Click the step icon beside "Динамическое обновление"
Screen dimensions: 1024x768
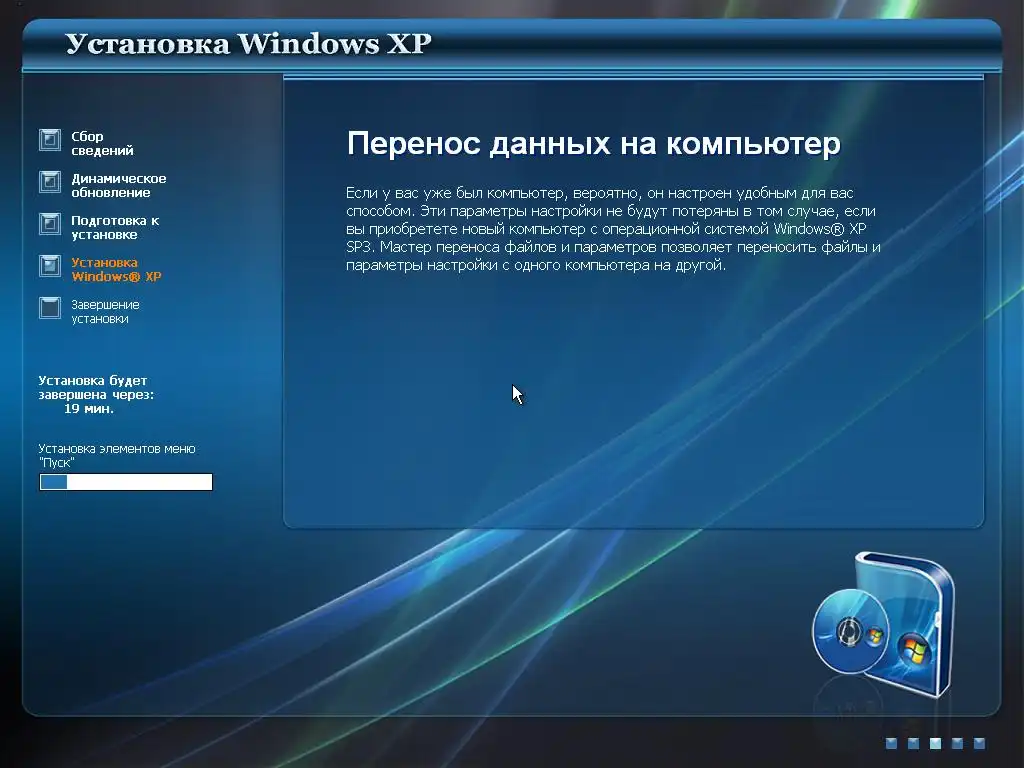[x=50, y=182]
